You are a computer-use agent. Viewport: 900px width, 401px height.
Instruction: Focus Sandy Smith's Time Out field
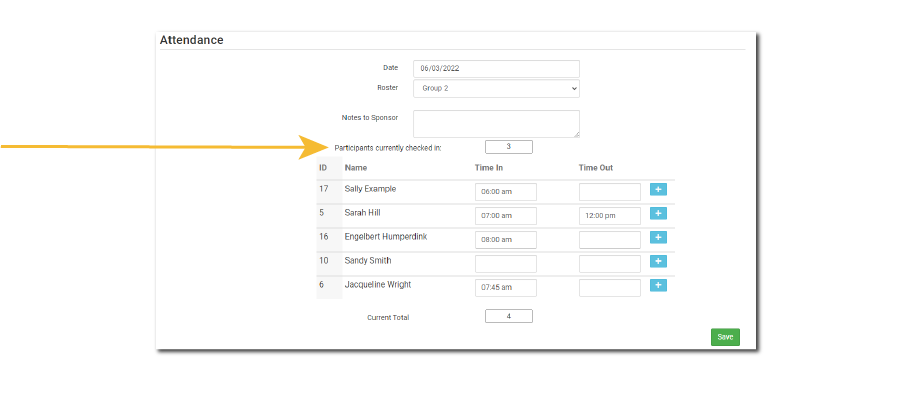click(609, 263)
